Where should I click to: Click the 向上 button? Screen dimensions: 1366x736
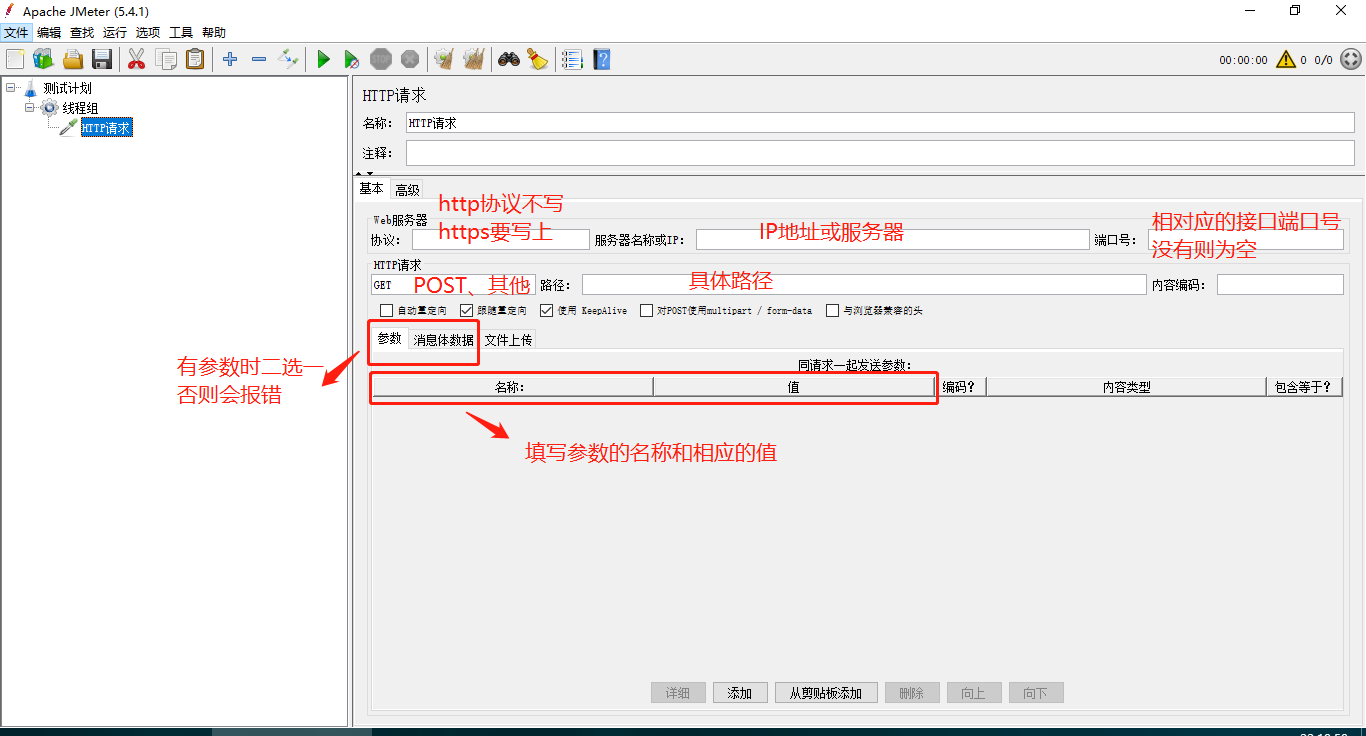click(x=974, y=693)
